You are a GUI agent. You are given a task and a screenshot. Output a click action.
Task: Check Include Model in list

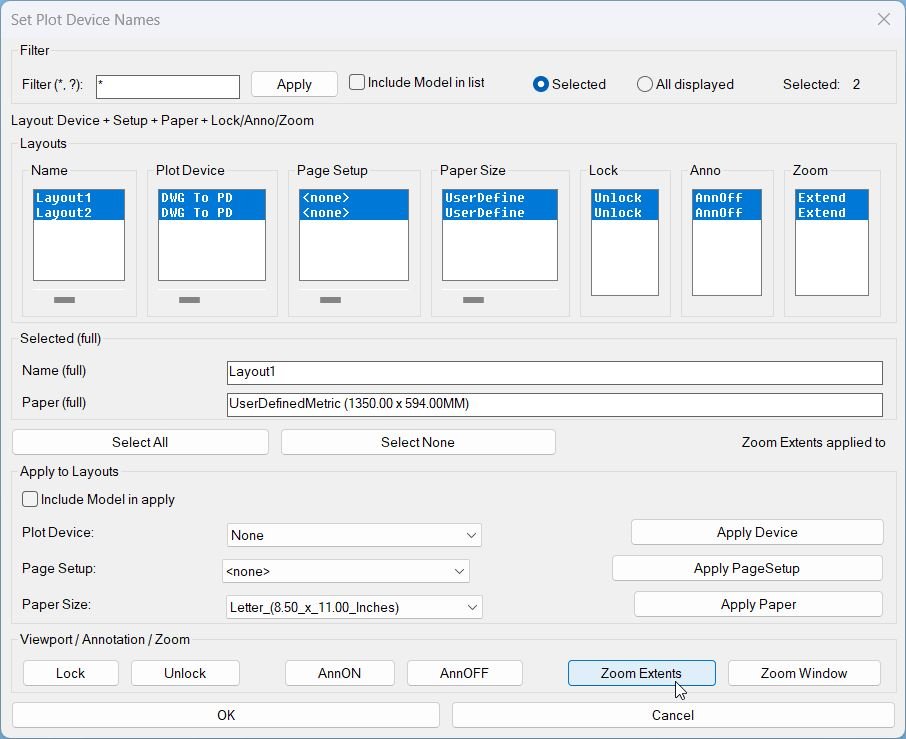357,83
